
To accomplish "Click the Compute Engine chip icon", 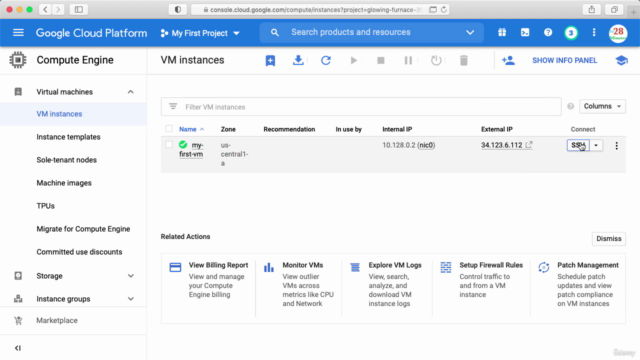I will (18, 60).
